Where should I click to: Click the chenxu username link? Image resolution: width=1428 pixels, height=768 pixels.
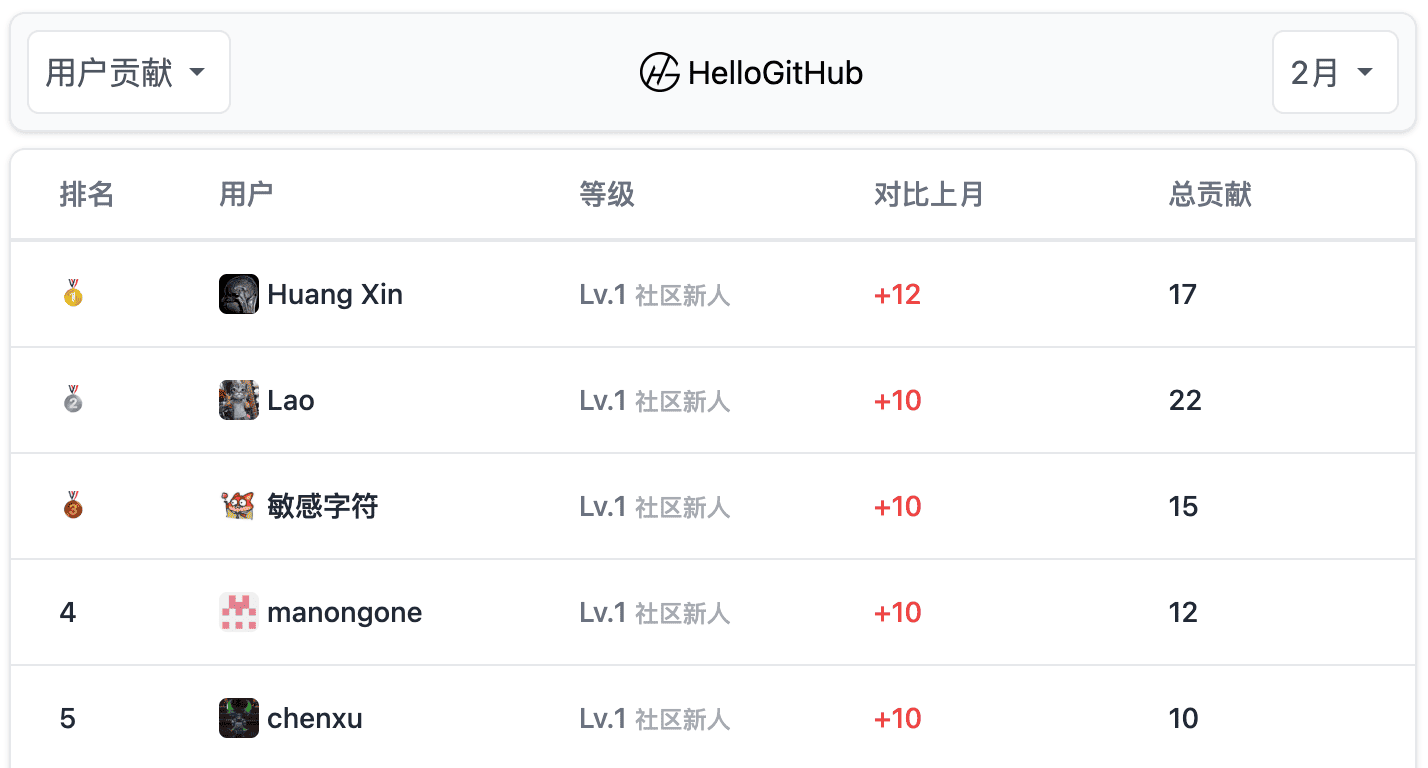[314, 719]
